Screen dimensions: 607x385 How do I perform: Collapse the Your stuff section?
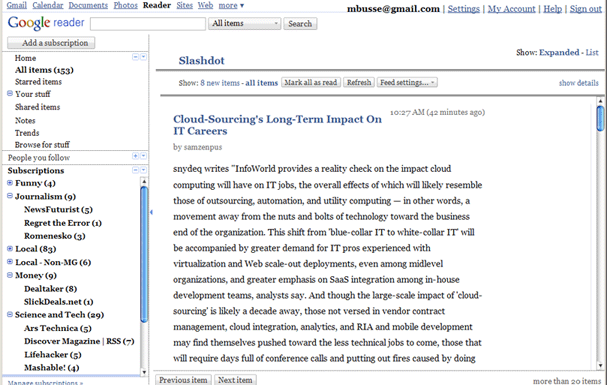[x=10, y=93]
